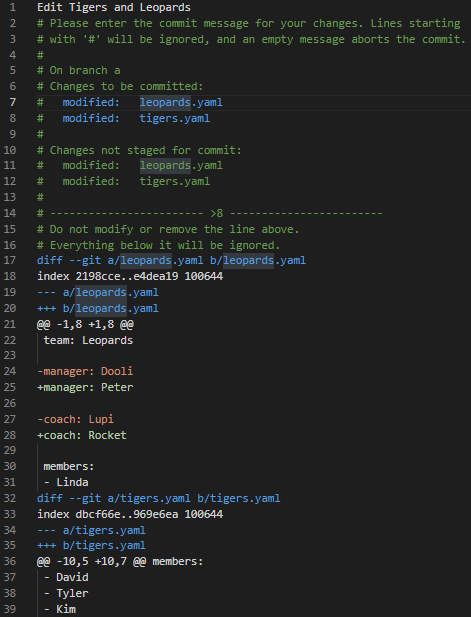Click line number 1 in the gutter
471x617 pixels.
point(13,7)
